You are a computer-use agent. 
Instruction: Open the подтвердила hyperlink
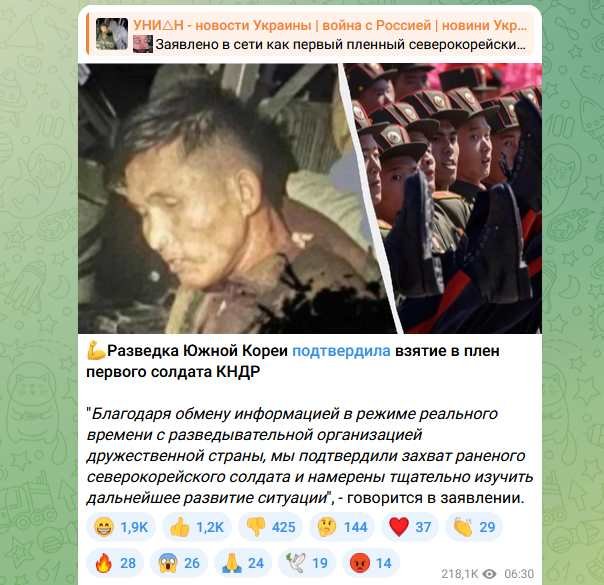coord(341,351)
